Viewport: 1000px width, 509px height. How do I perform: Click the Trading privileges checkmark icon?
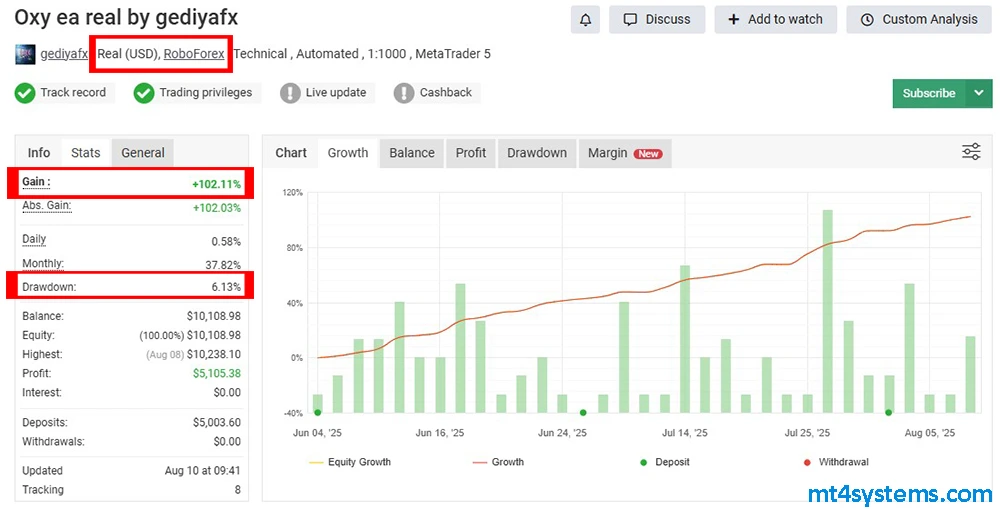pyautogui.click(x=144, y=93)
